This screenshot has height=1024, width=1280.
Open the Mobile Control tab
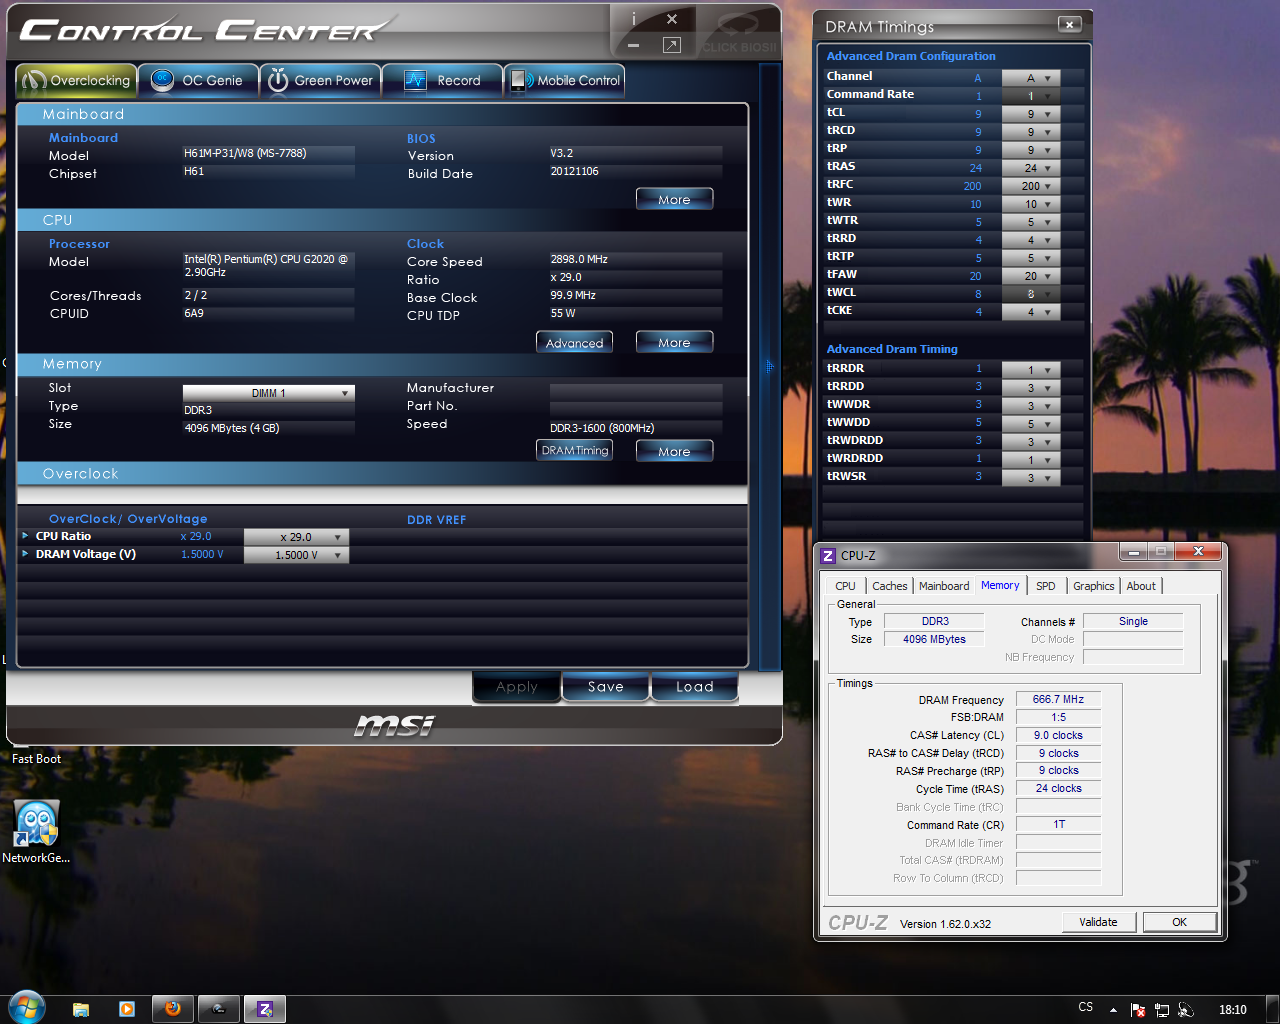tap(565, 80)
